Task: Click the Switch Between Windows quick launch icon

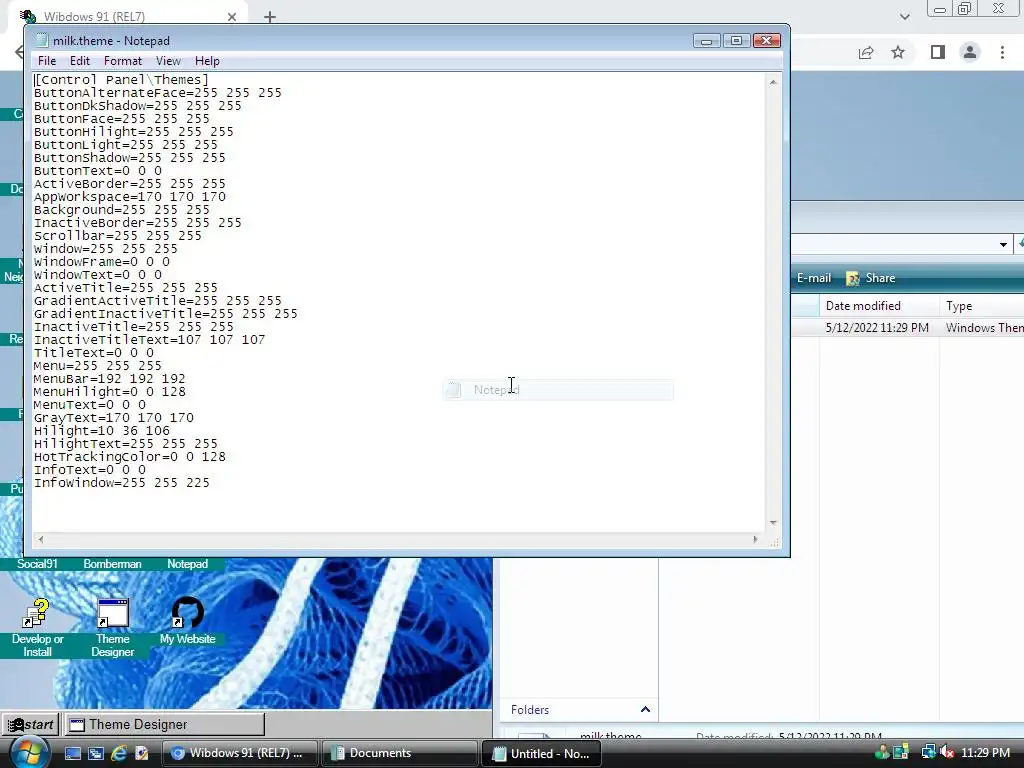Action: (96, 753)
